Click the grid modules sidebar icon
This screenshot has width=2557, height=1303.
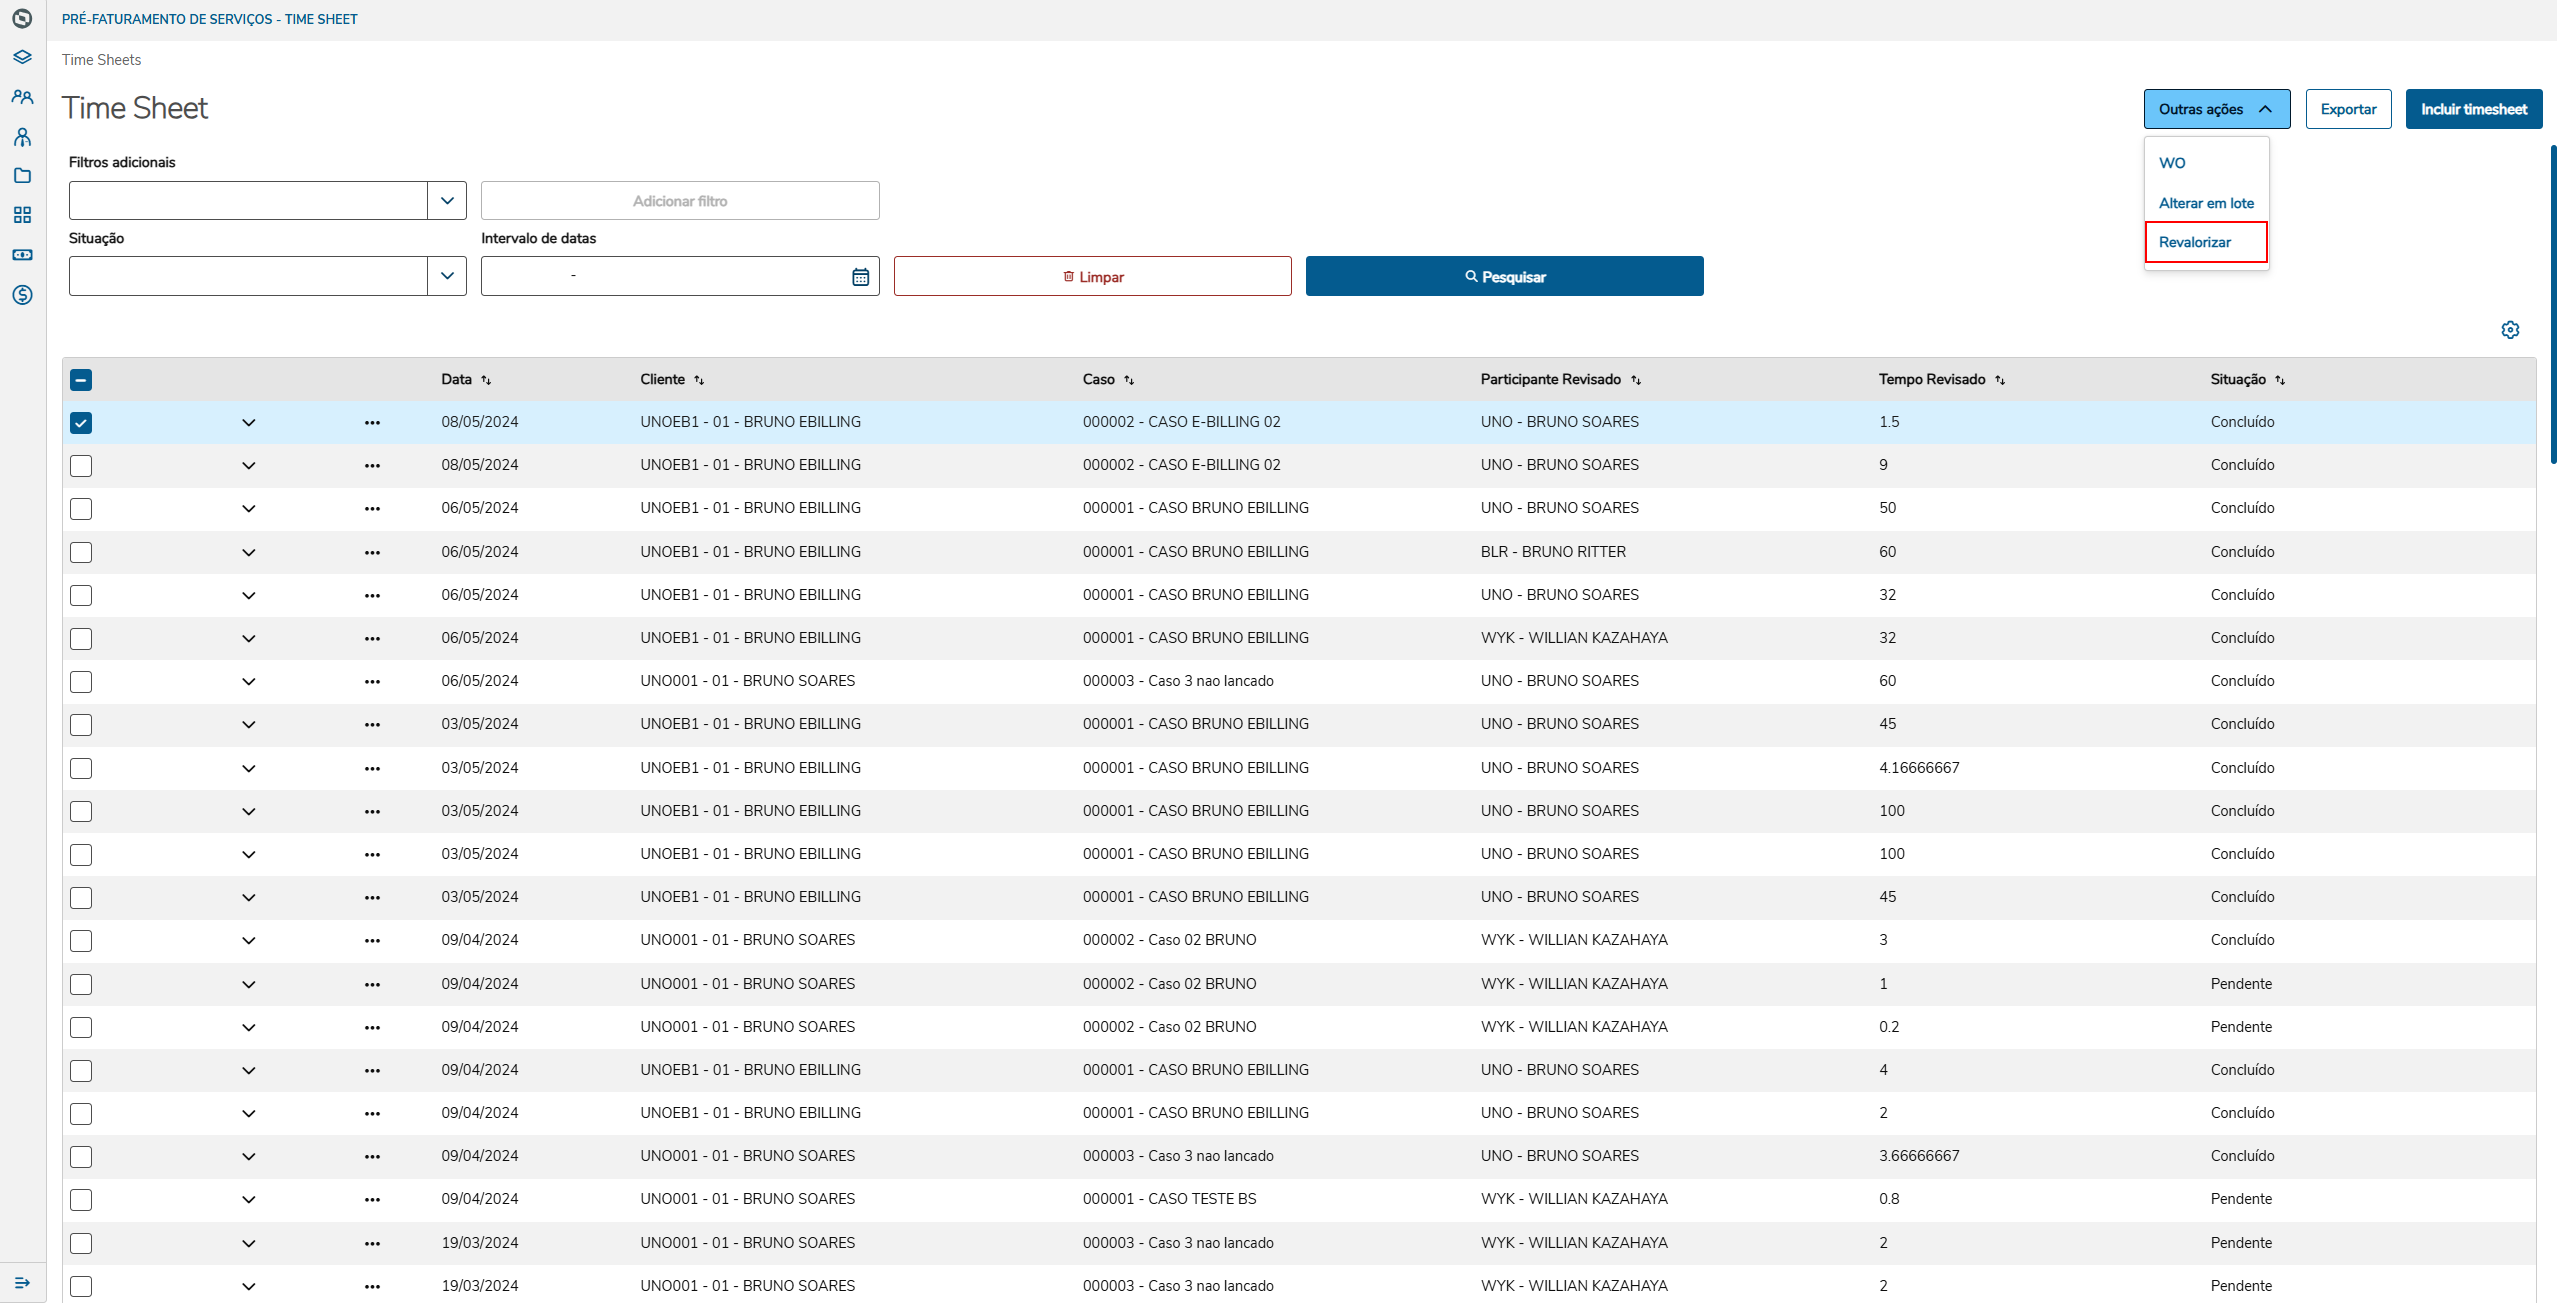pos(22,215)
